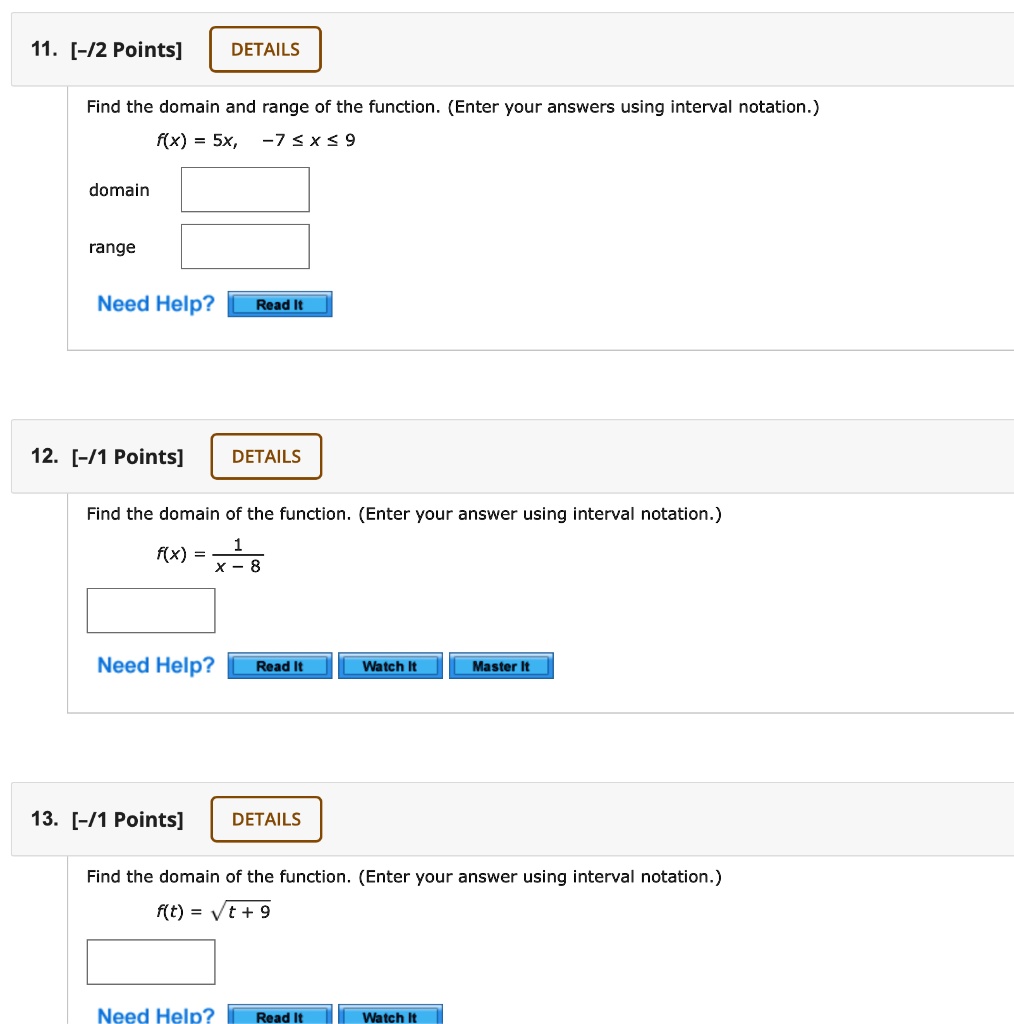This screenshot has height=1024, width=1014.
Task: Click Read It under question 13
Action: (279, 1016)
